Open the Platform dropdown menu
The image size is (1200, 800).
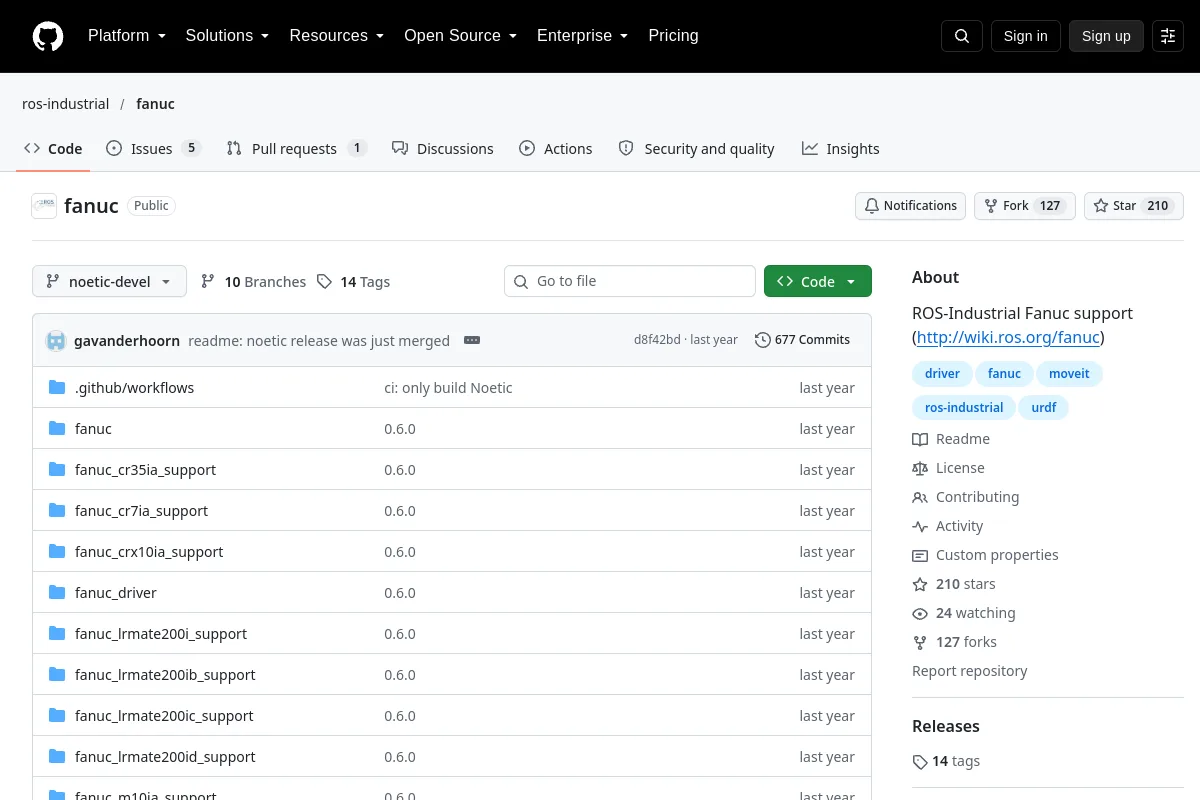(x=126, y=36)
